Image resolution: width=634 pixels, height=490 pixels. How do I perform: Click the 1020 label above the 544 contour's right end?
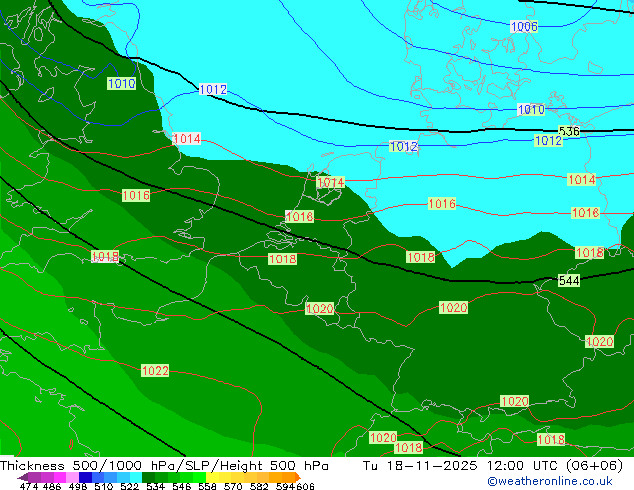(599, 342)
